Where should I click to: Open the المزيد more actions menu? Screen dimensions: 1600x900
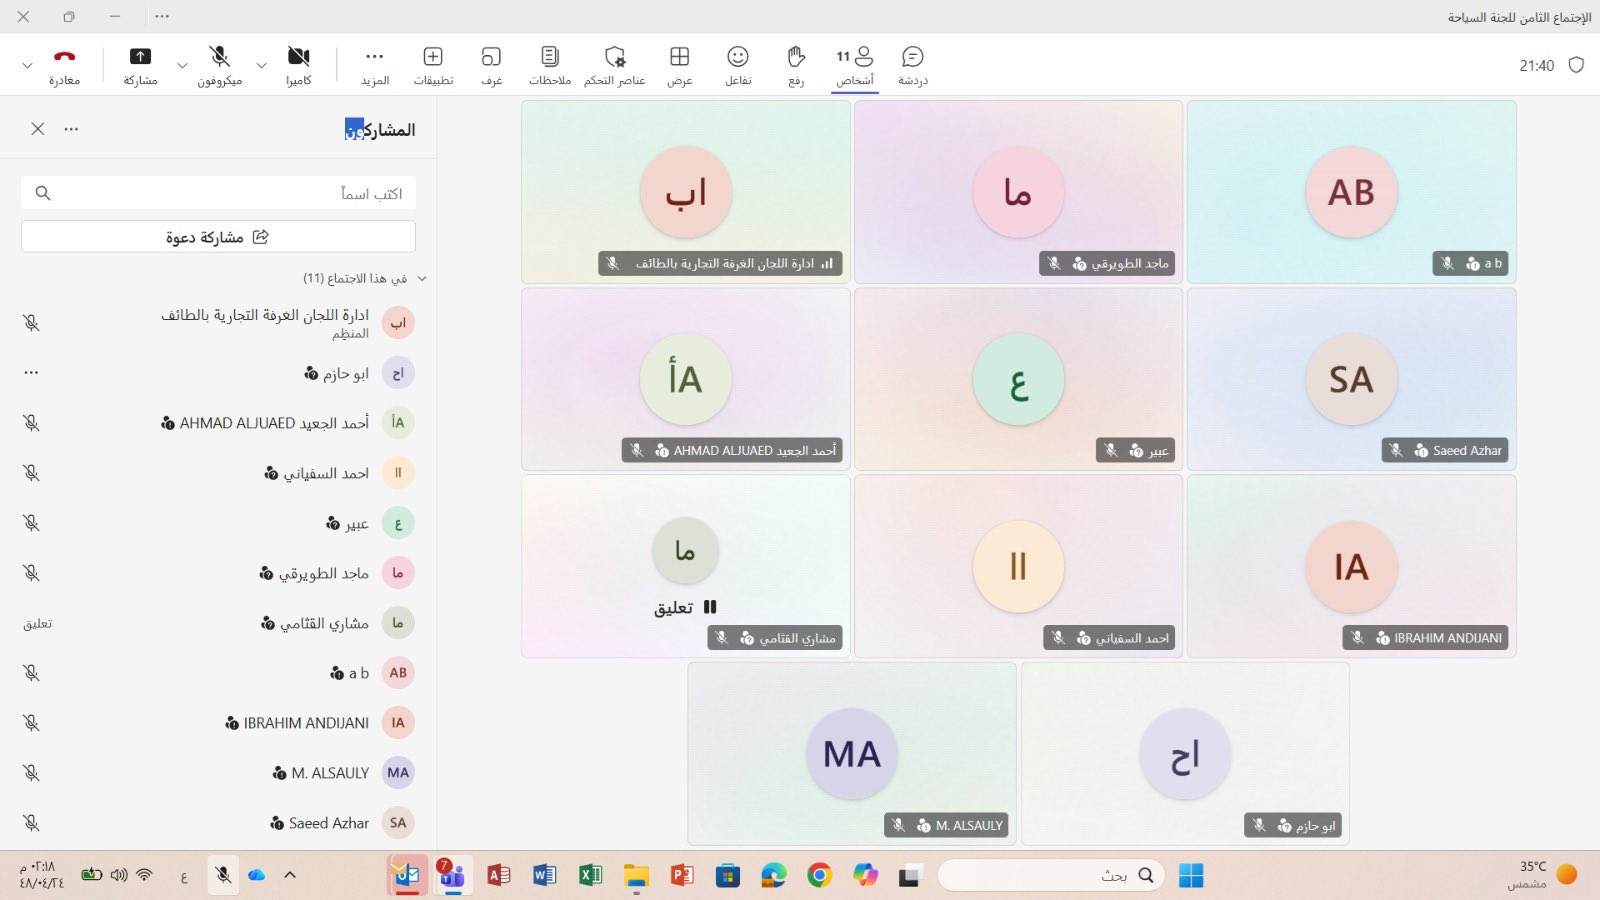(x=375, y=65)
